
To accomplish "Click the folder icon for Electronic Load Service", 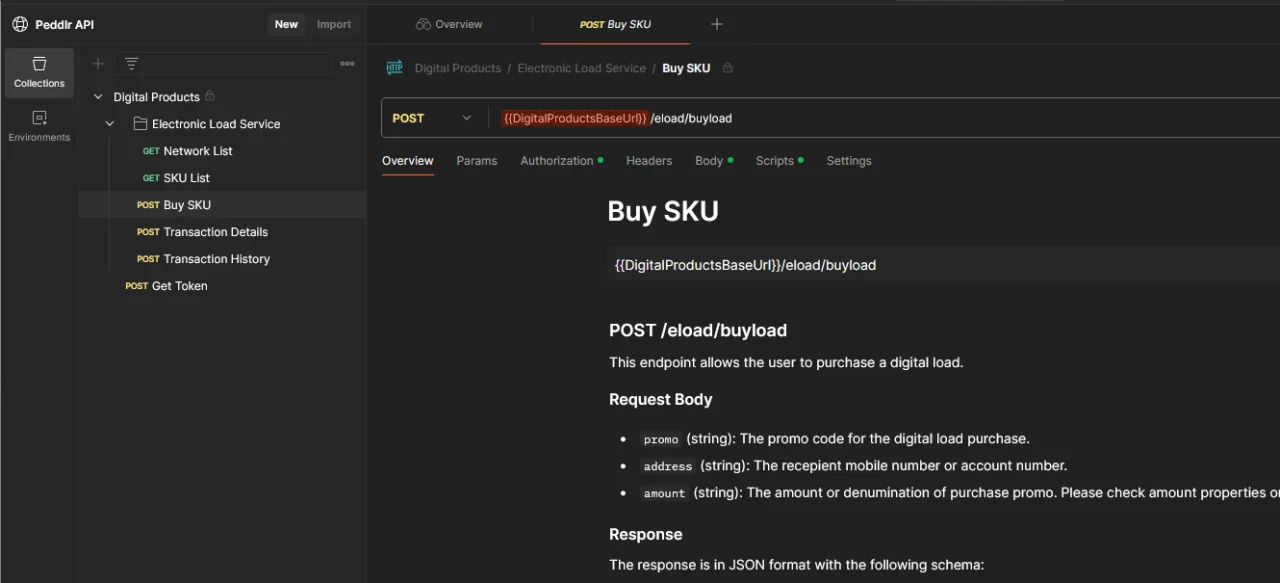I will (x=140, y=124).
